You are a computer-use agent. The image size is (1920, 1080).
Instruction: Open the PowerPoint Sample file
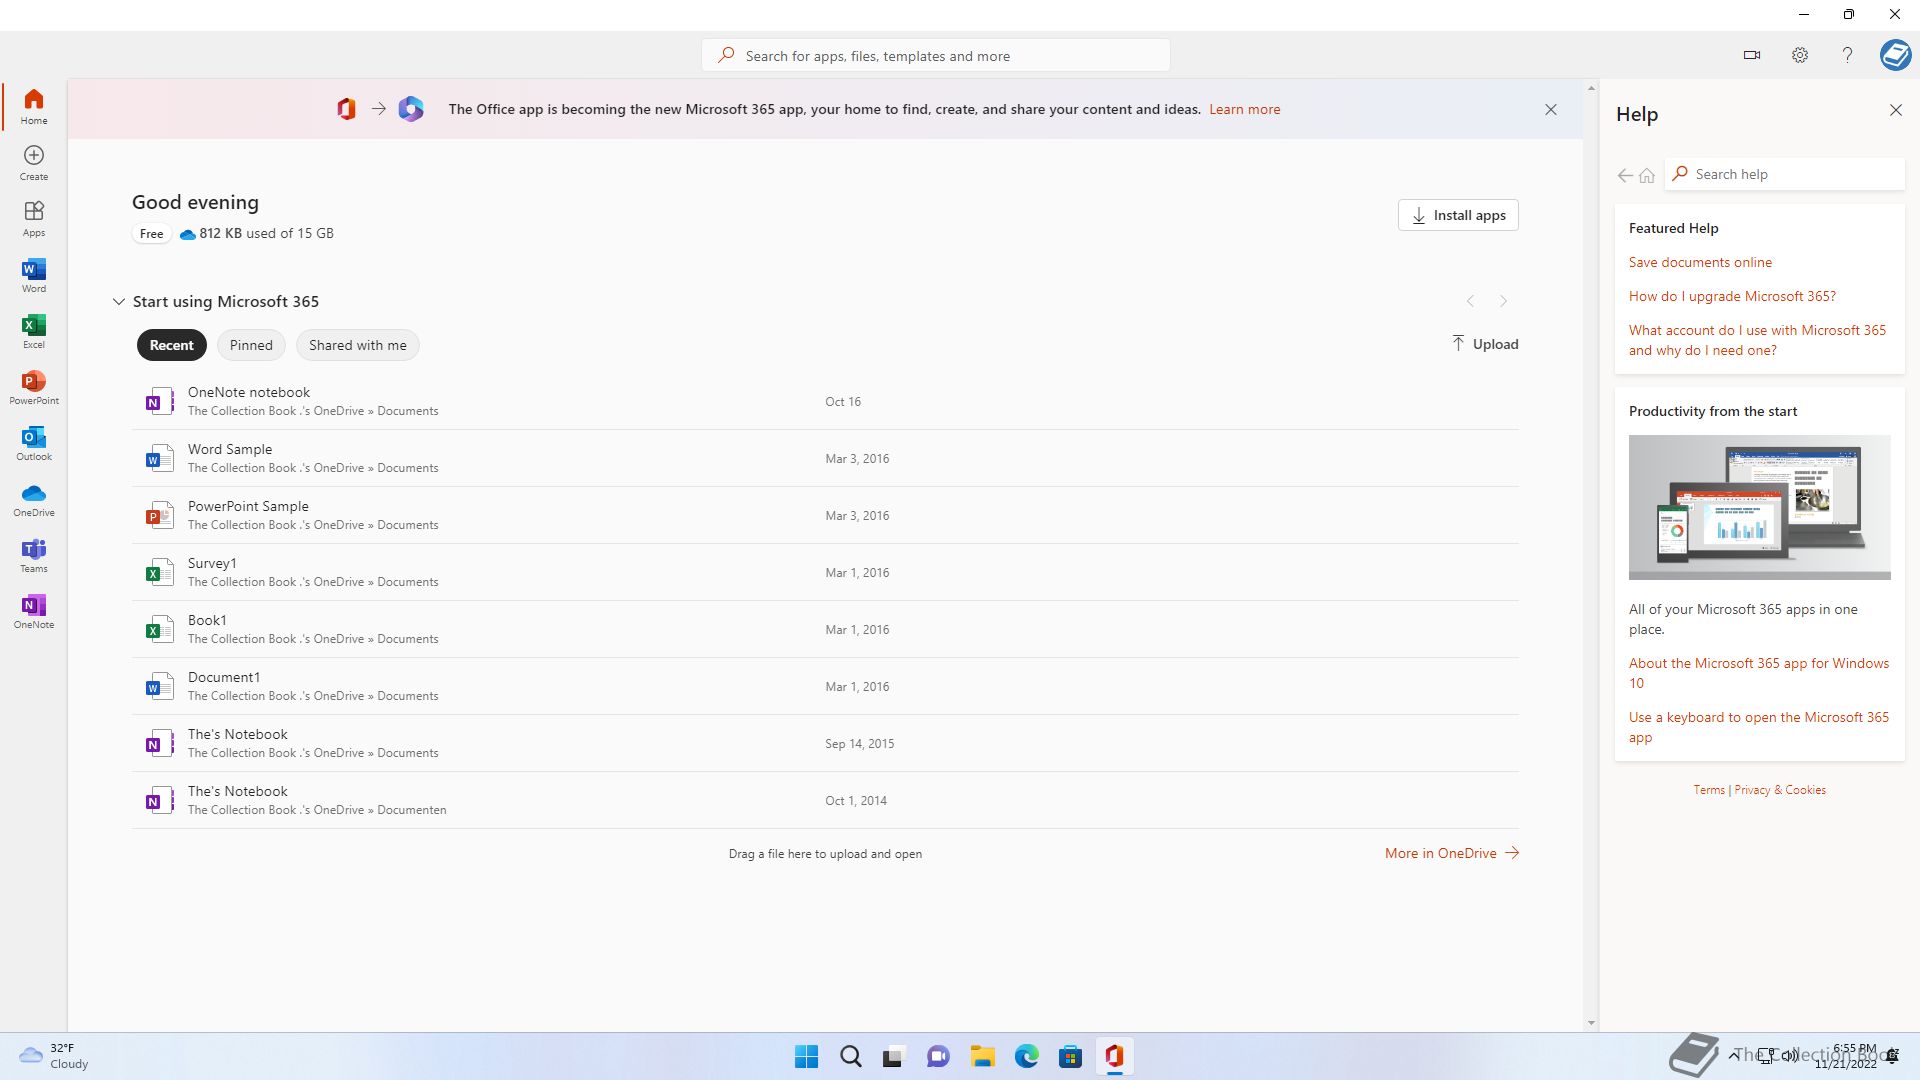coord(825,515)
